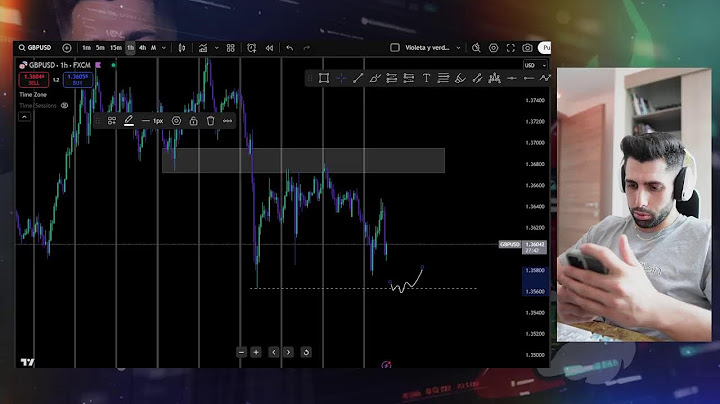720x404 pixels.
Task: Select the Text annotation tool
Action: (426, 79)
